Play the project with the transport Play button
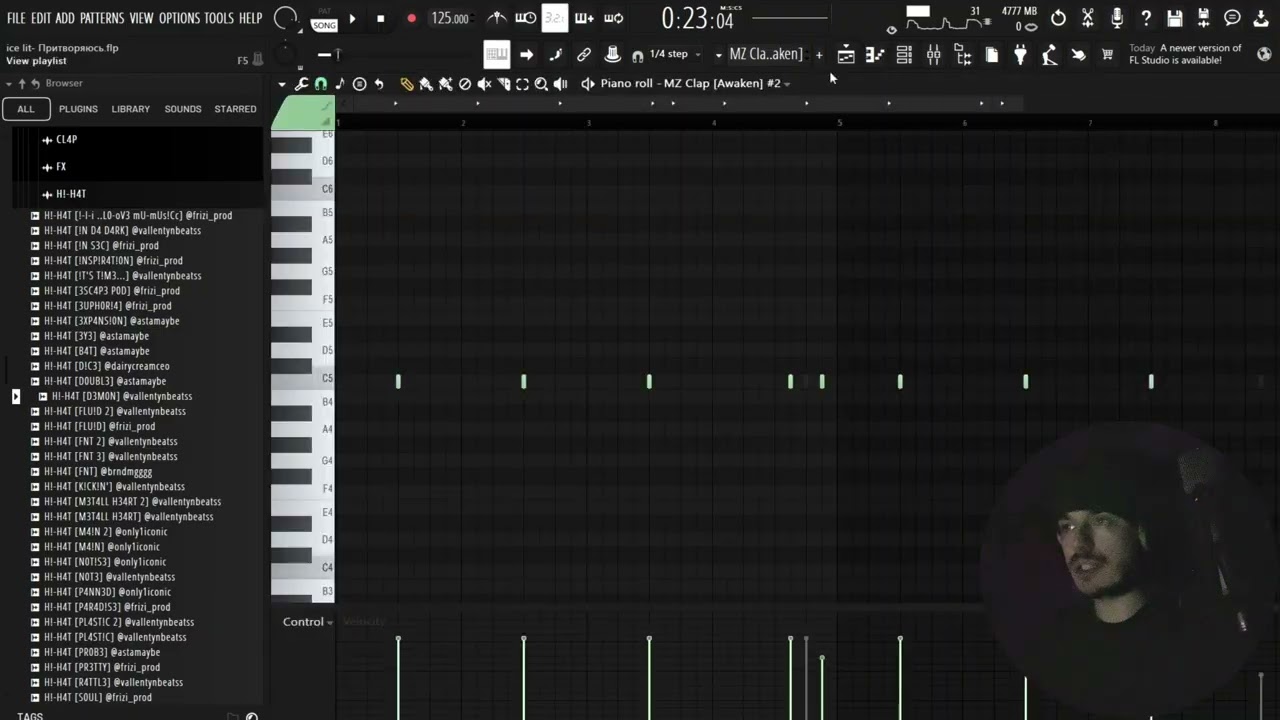The height and width of the screenshot is (720, 1280). tap(352, 18)
